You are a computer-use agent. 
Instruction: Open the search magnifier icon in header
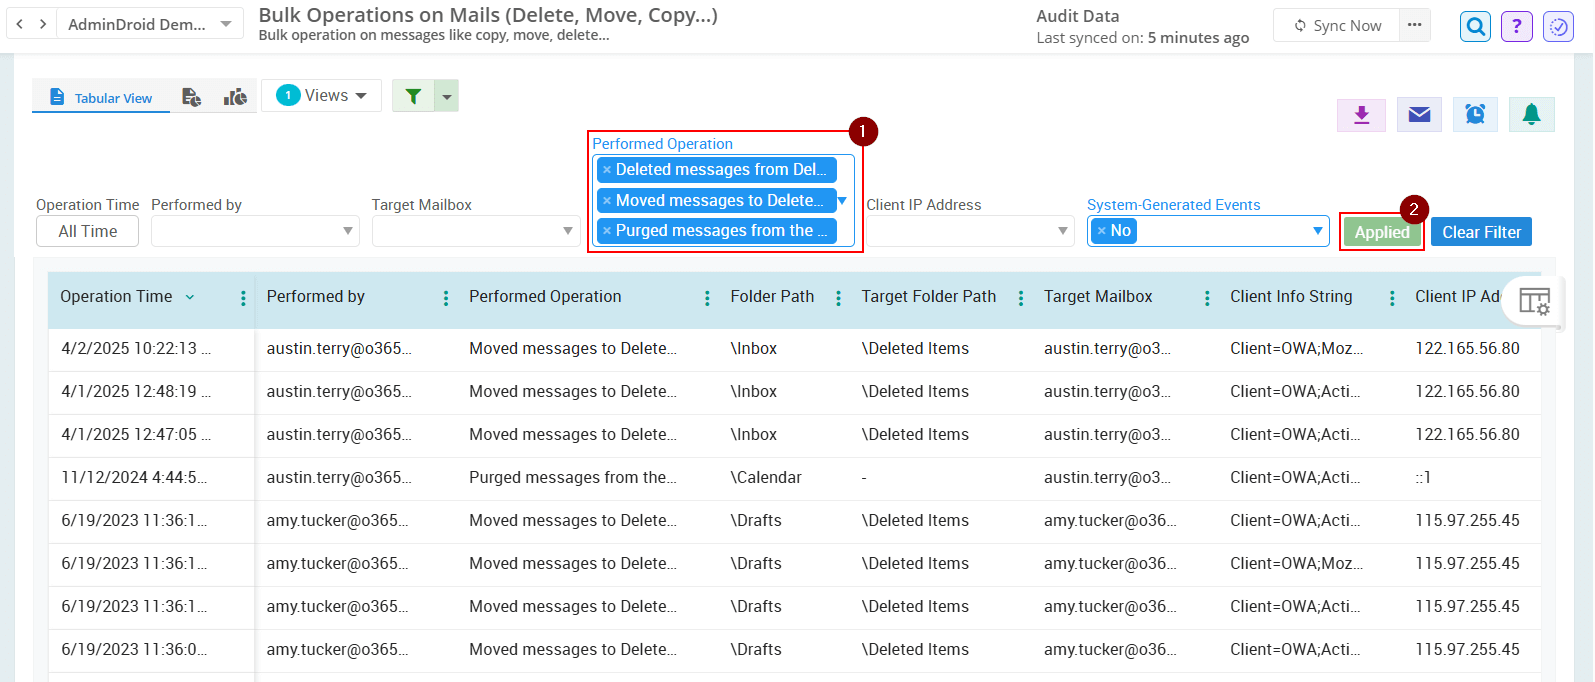coord(1475,26)
